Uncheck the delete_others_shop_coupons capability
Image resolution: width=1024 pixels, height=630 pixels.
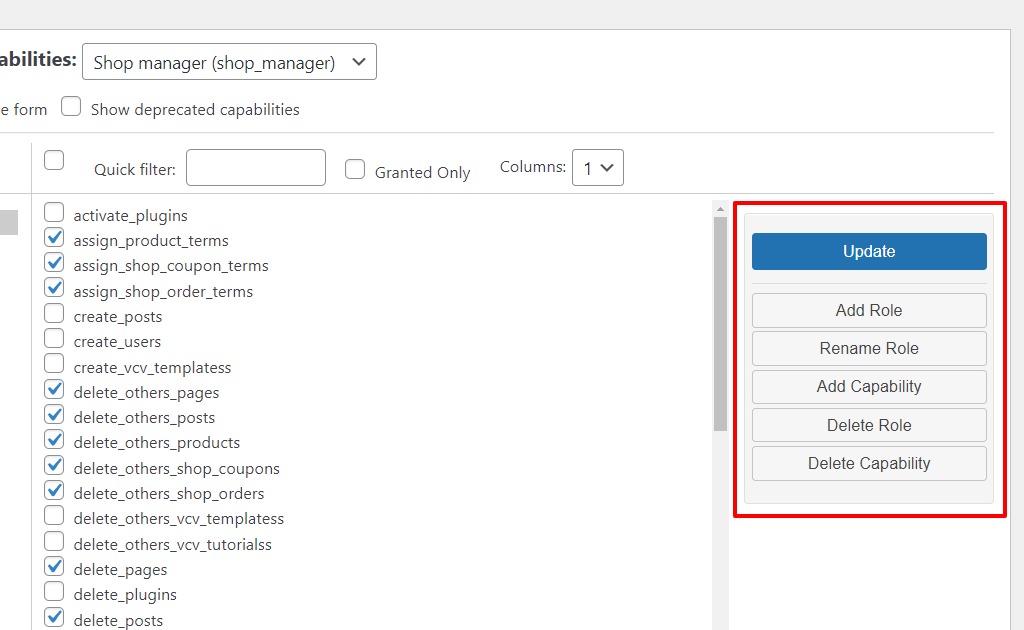click(54, 465)
